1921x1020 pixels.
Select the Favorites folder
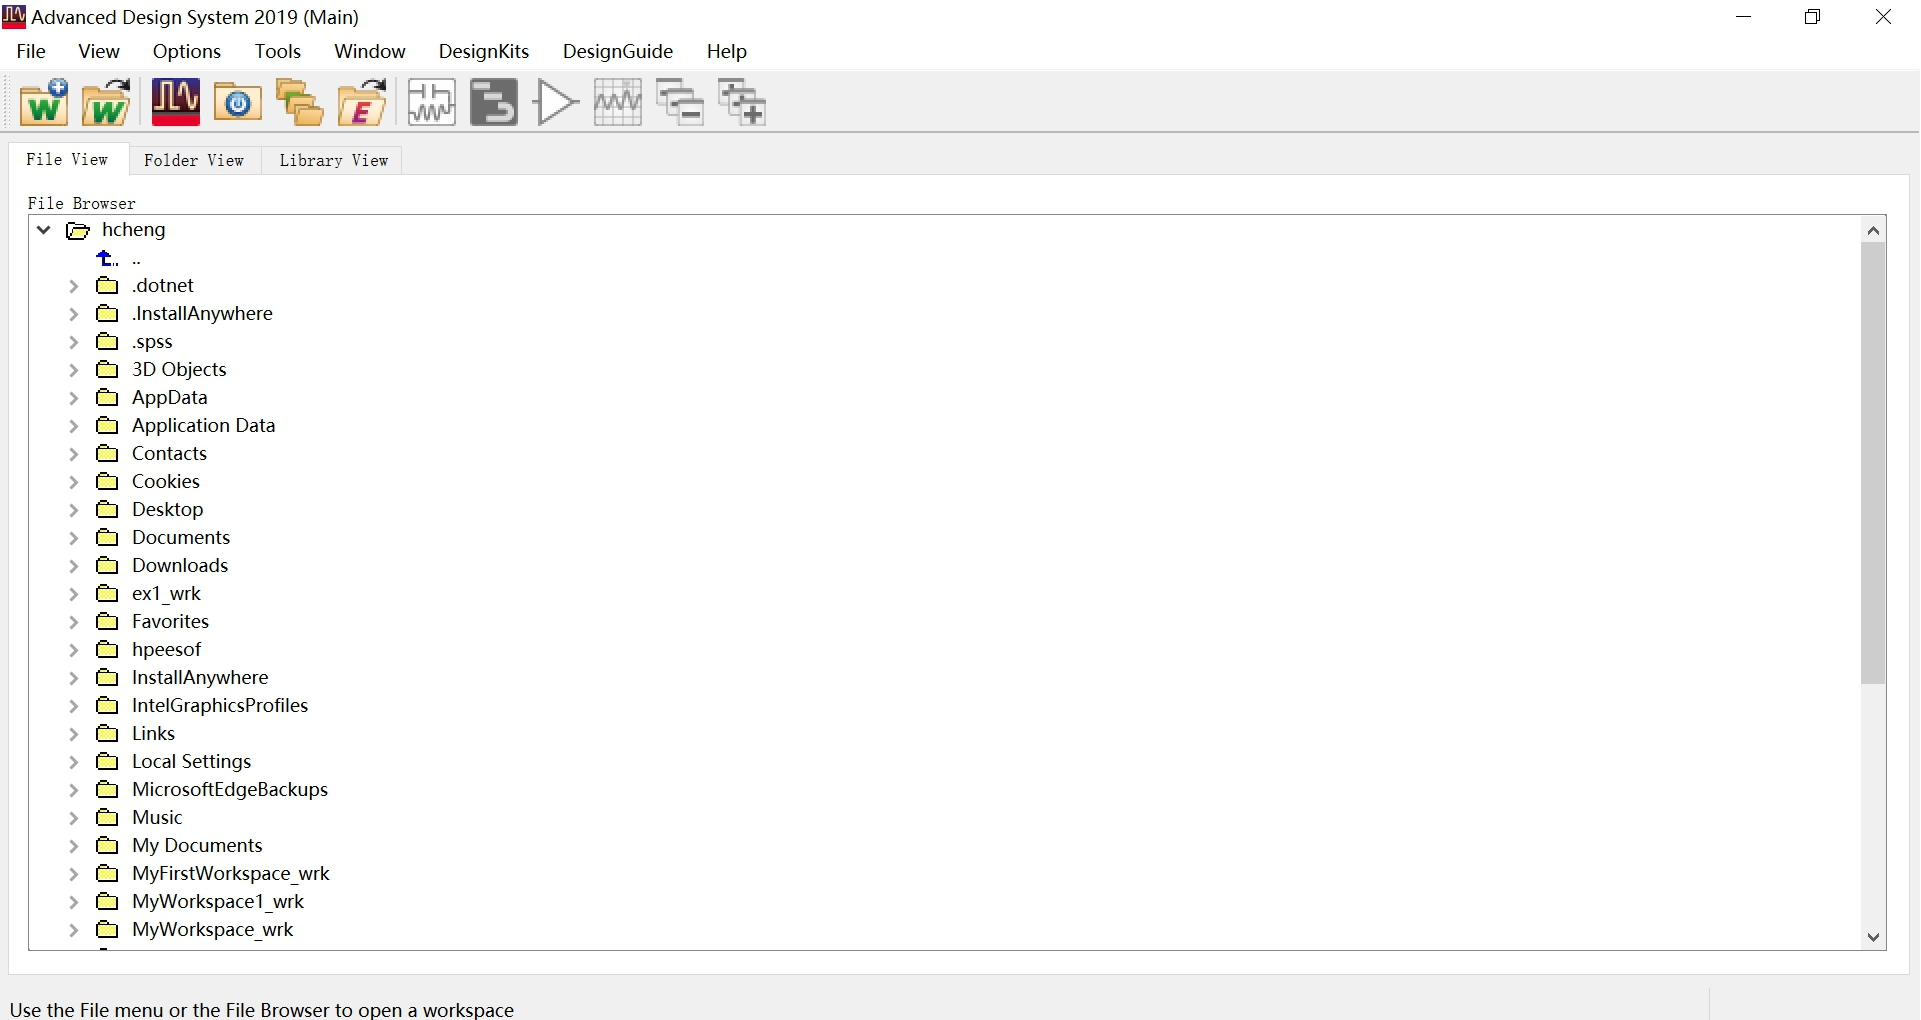(x=170, y=622)
